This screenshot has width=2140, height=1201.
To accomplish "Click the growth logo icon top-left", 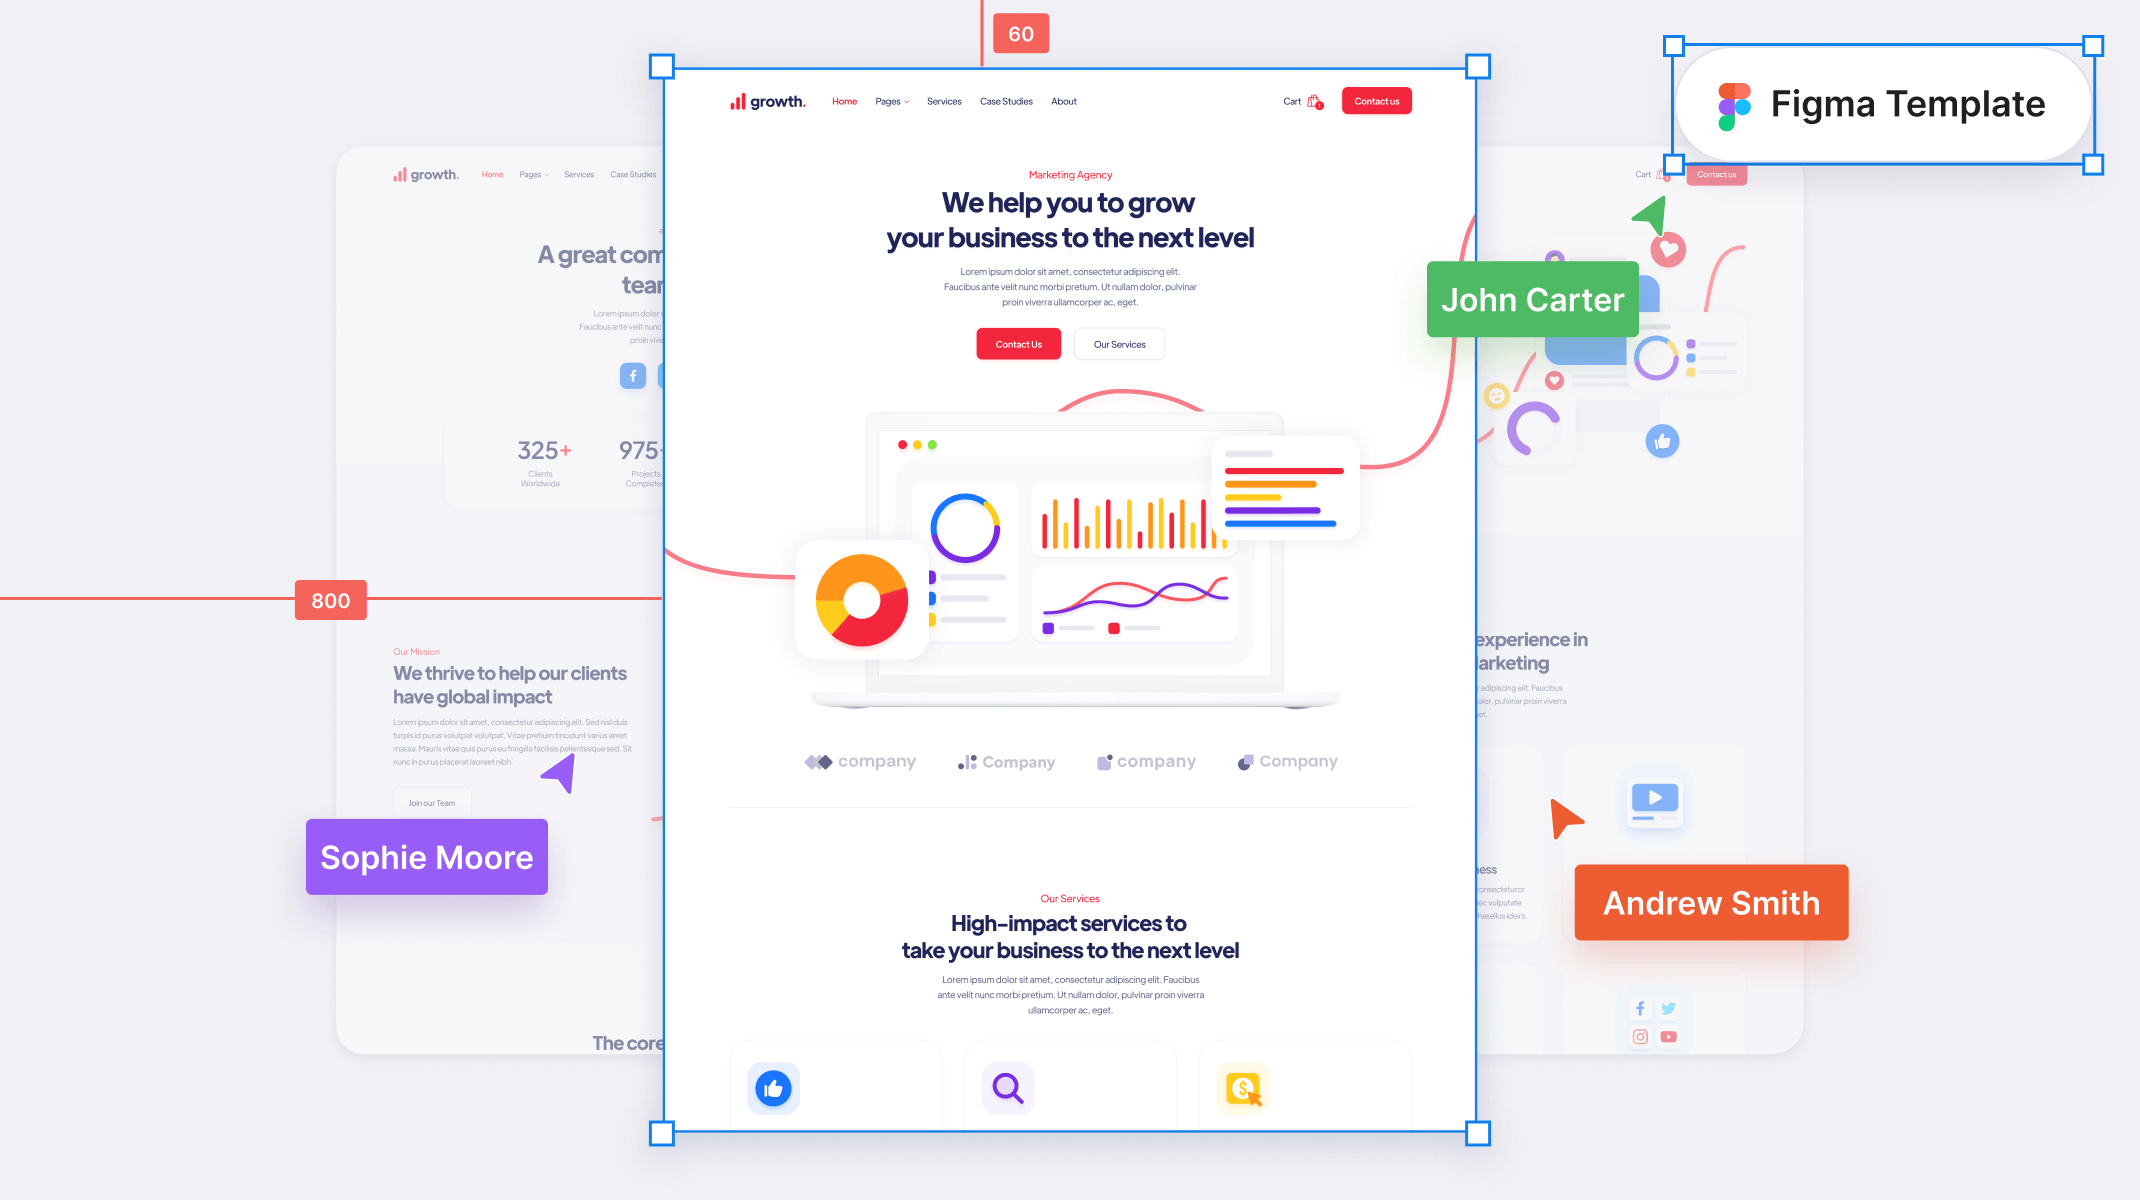I will tap(738, 100).
